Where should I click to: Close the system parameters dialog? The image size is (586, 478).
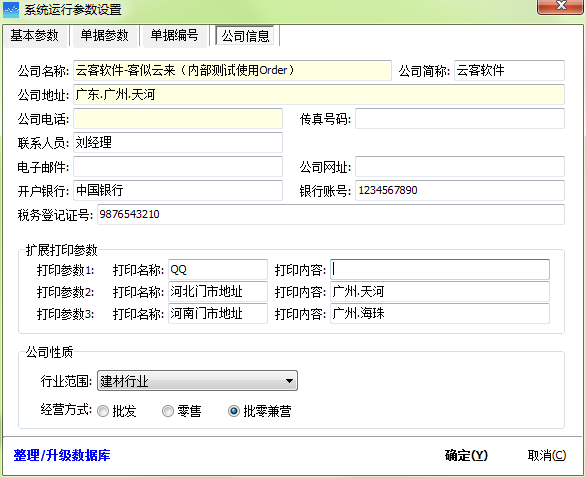[560, 6]
